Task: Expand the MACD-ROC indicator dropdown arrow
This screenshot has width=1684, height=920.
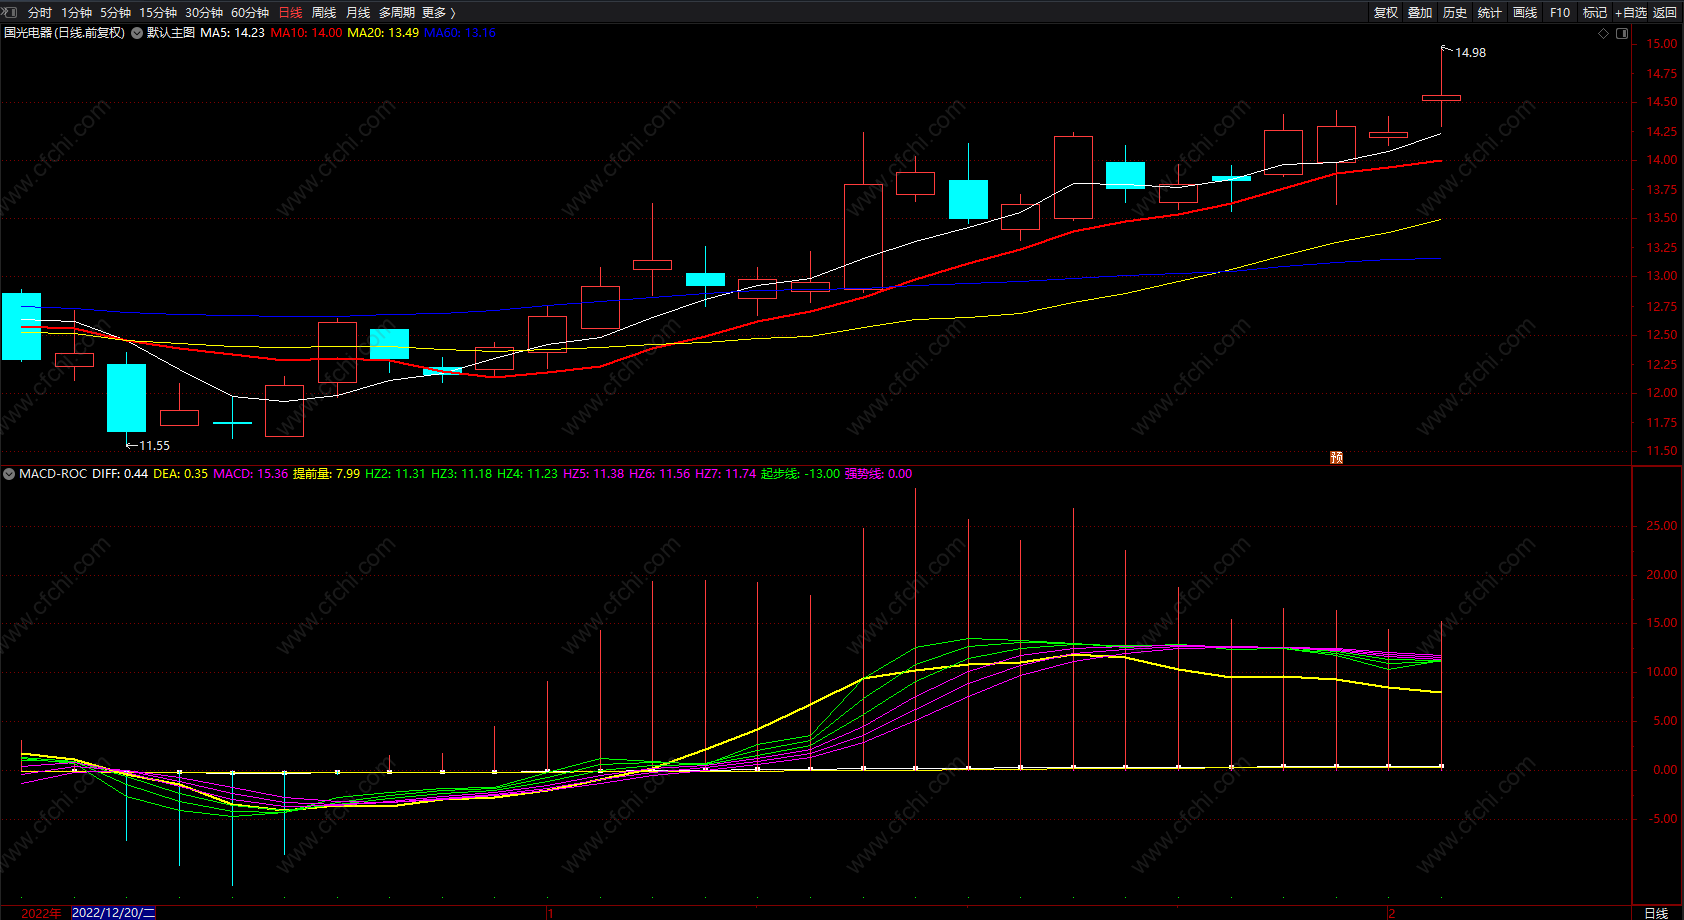Action: click(x=9, y=474)
